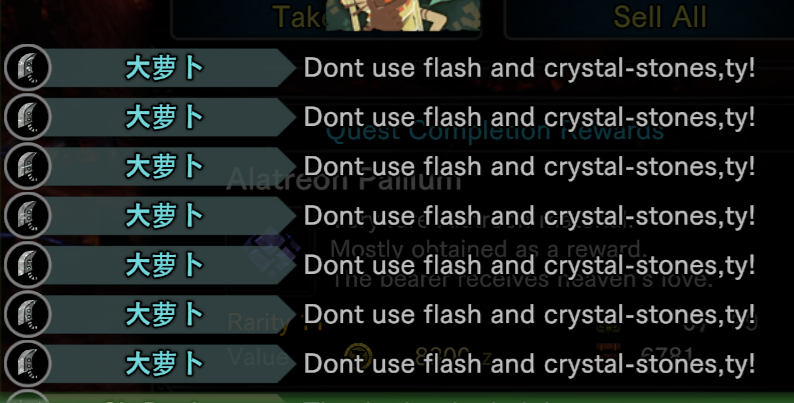
Task: Select the partially visible green chat row
Action: [397, 398]
